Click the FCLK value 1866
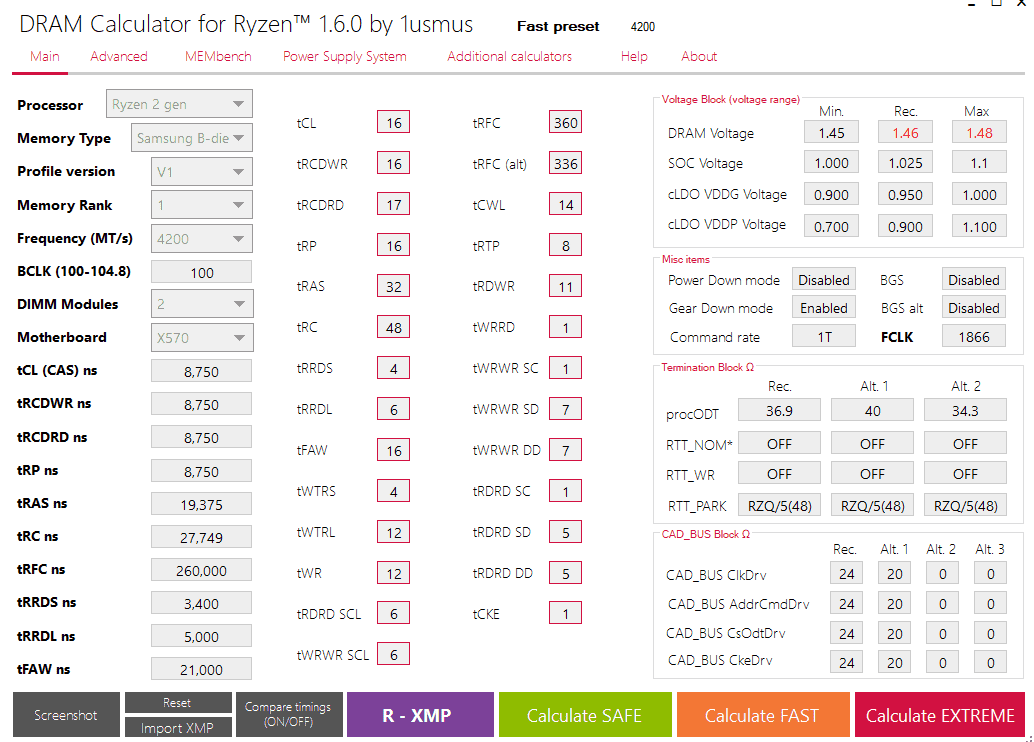This screenshot has width=1034, height=742. (974, 336)
